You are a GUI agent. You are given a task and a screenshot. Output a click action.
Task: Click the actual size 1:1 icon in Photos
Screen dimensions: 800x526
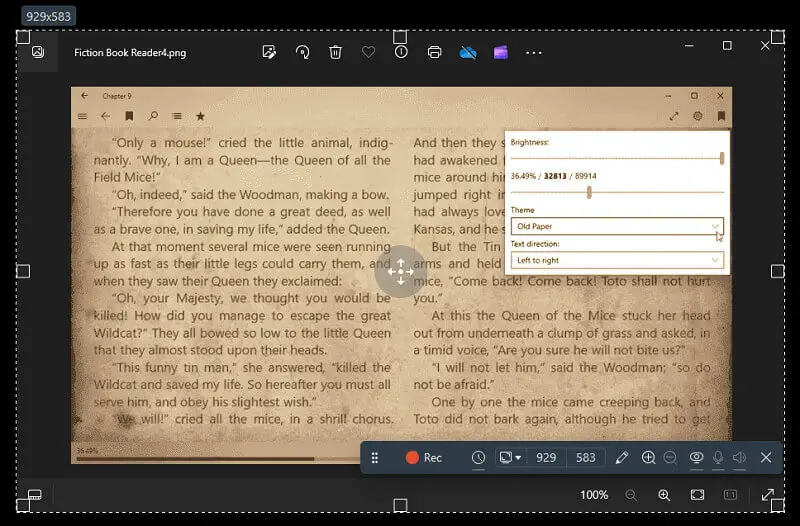[x=730, y=495]
